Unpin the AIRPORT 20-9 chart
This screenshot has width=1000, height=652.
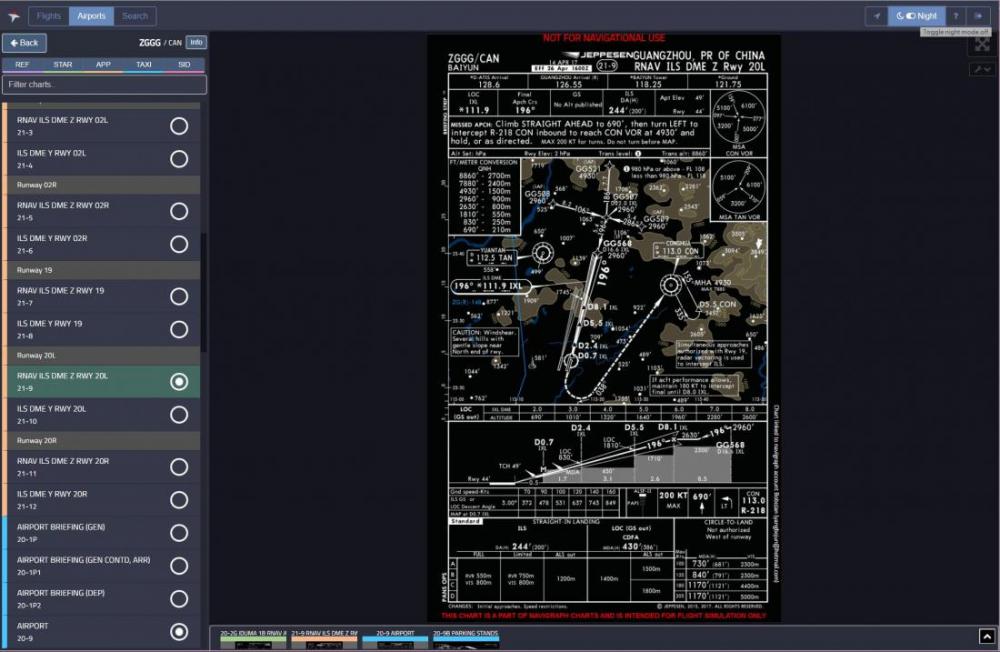179,632
